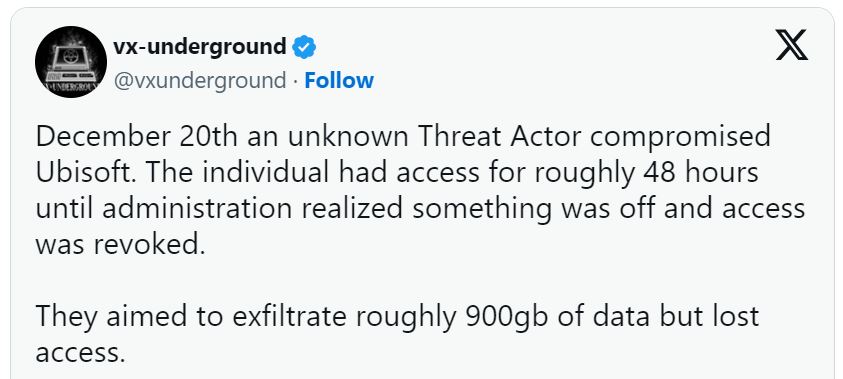Click the second paragraph about exfiltrating data
843x379 pixels.
pyautogui.click(x=397, y=334)
